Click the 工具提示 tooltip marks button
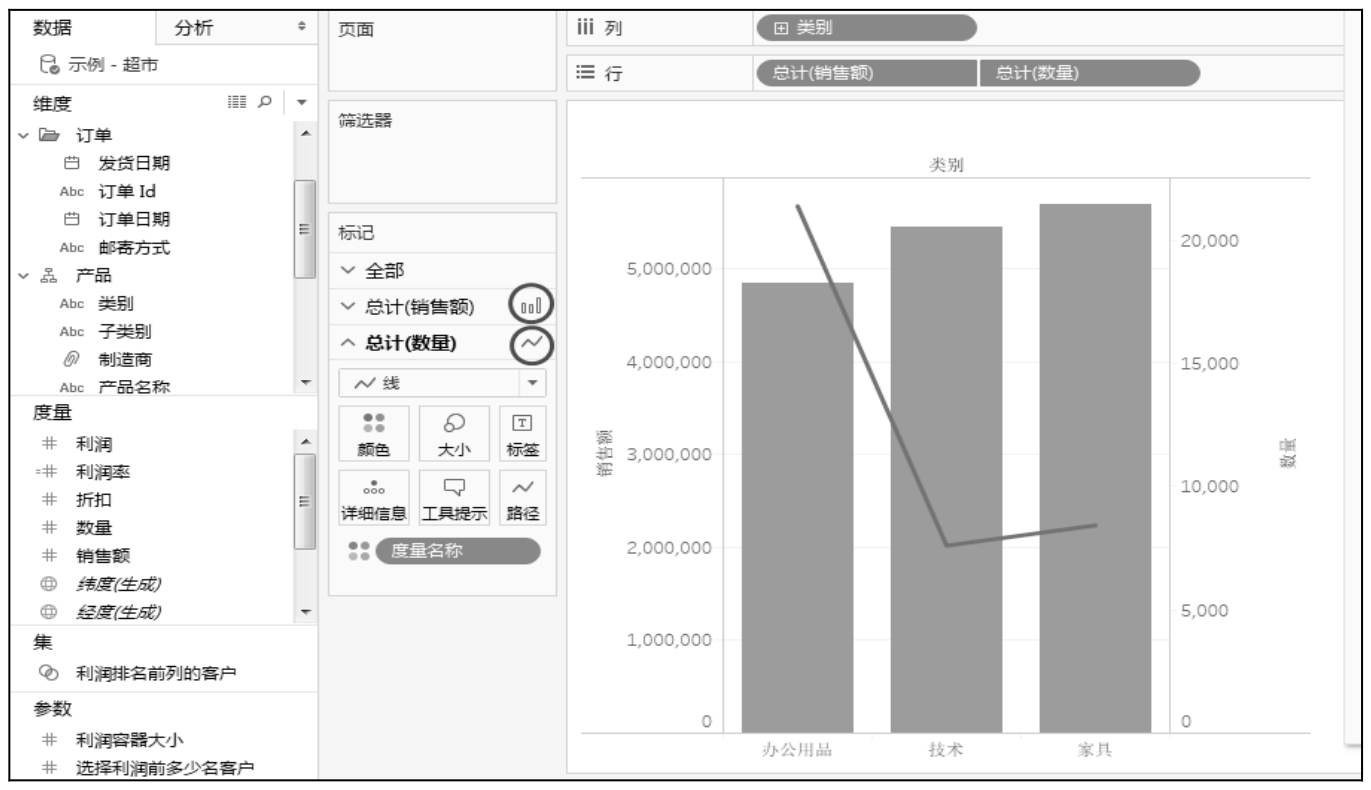Viewport: 1371px width, 790px height. pyautogui.click(x=453, y=497)
